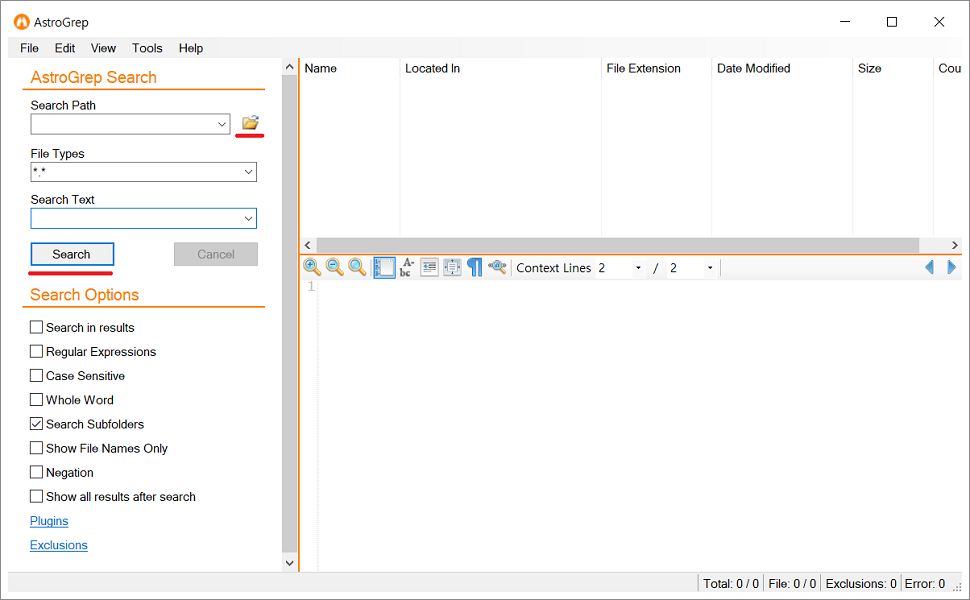Maximize the AstroGrep window

click(892, 22)
